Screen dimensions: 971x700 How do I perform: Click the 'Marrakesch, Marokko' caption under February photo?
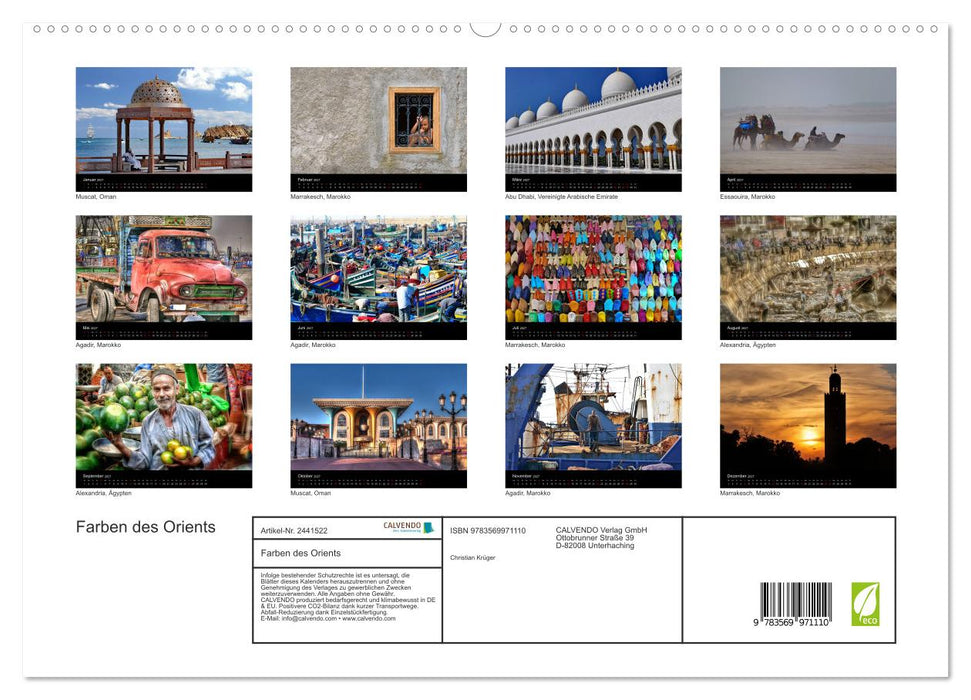tap(320, 197)
